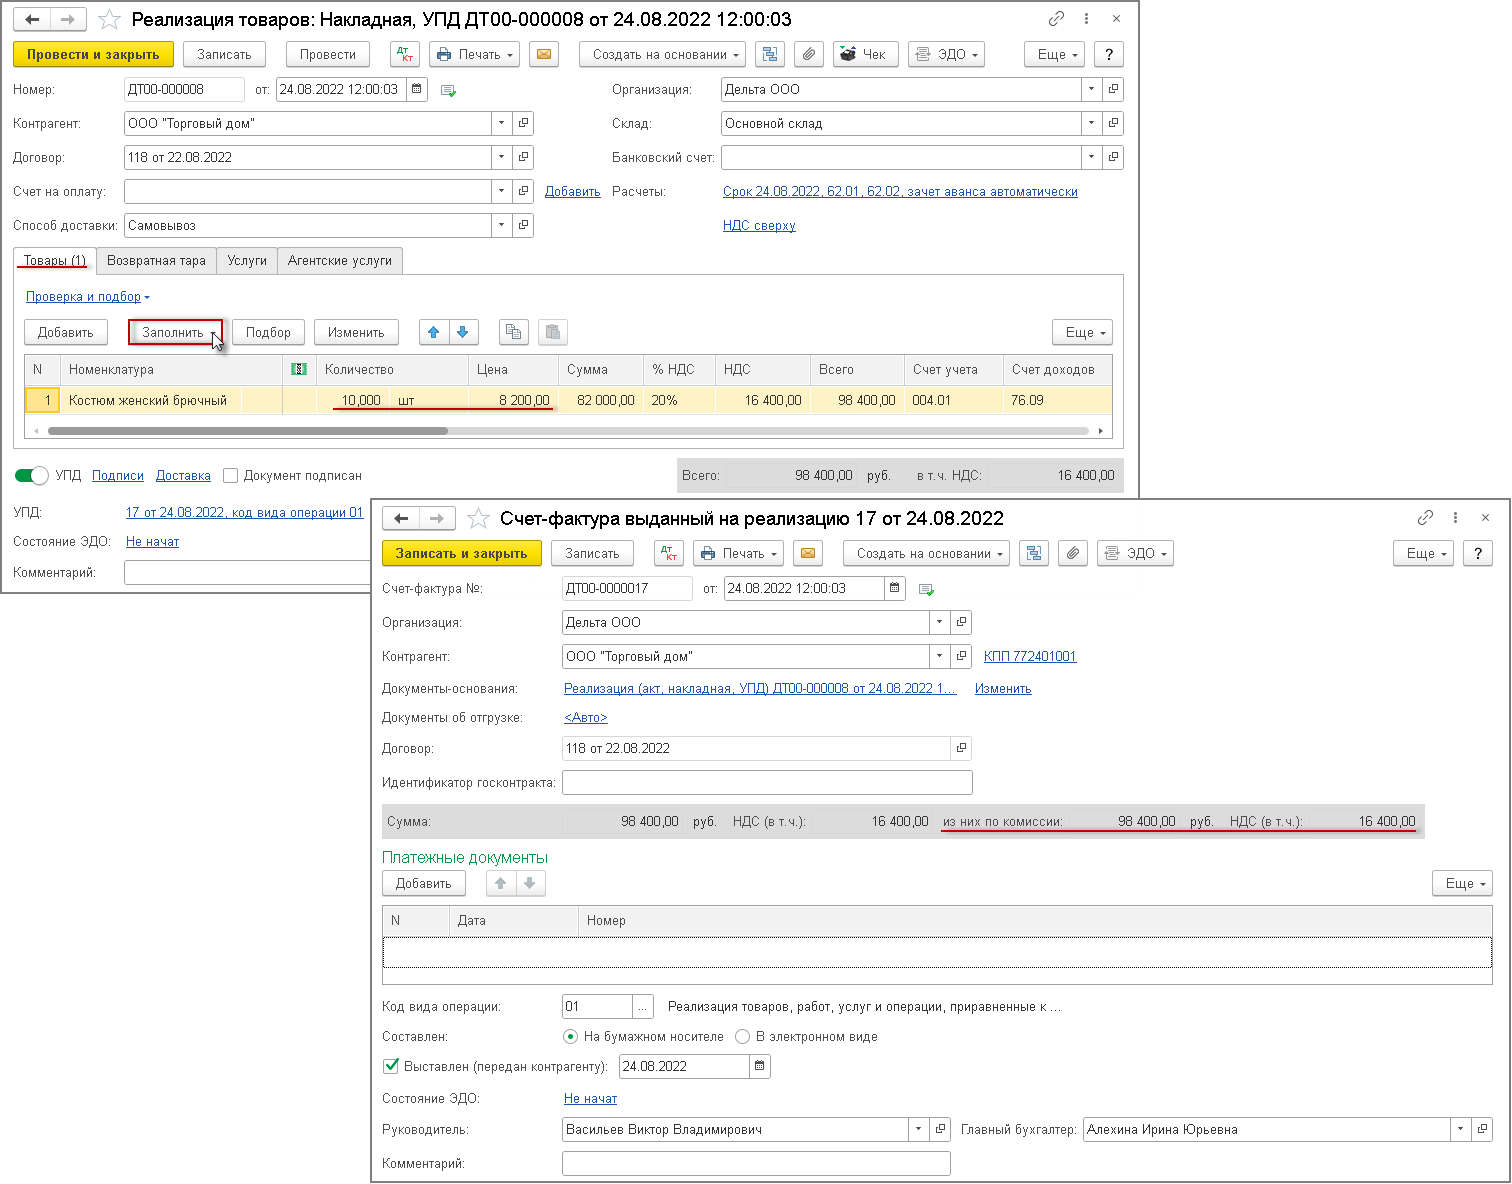The width and height of the screenshot is (1512, 1184).
Task: Expand the Печать dropdown in the Реализация toolbar
Action: coord(474,54)
